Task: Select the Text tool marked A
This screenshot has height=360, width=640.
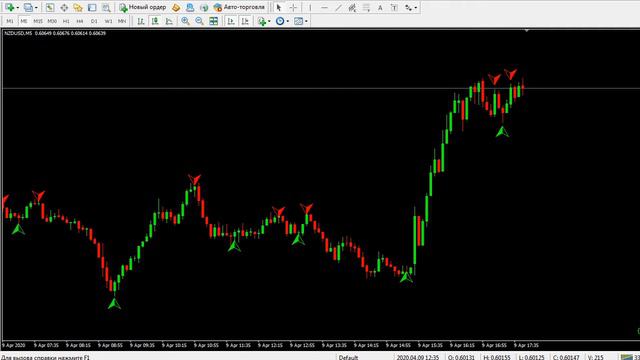Action: pyautogui.click(x=380, y=7)
